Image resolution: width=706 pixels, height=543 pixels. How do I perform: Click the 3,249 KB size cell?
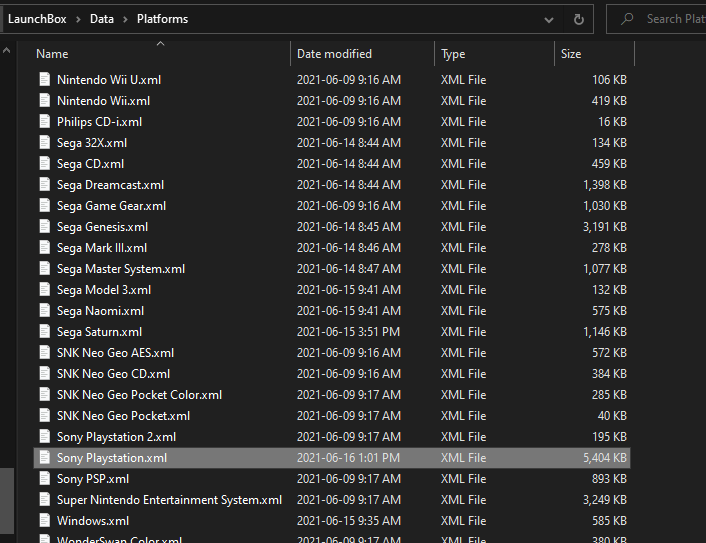click(x=605, y=500)
